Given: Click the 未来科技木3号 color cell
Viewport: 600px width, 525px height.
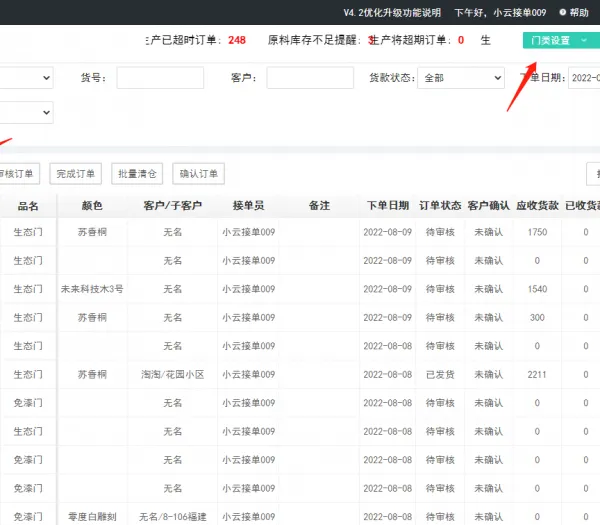Looking at the screenshot, I should click(x=92, y=289).
